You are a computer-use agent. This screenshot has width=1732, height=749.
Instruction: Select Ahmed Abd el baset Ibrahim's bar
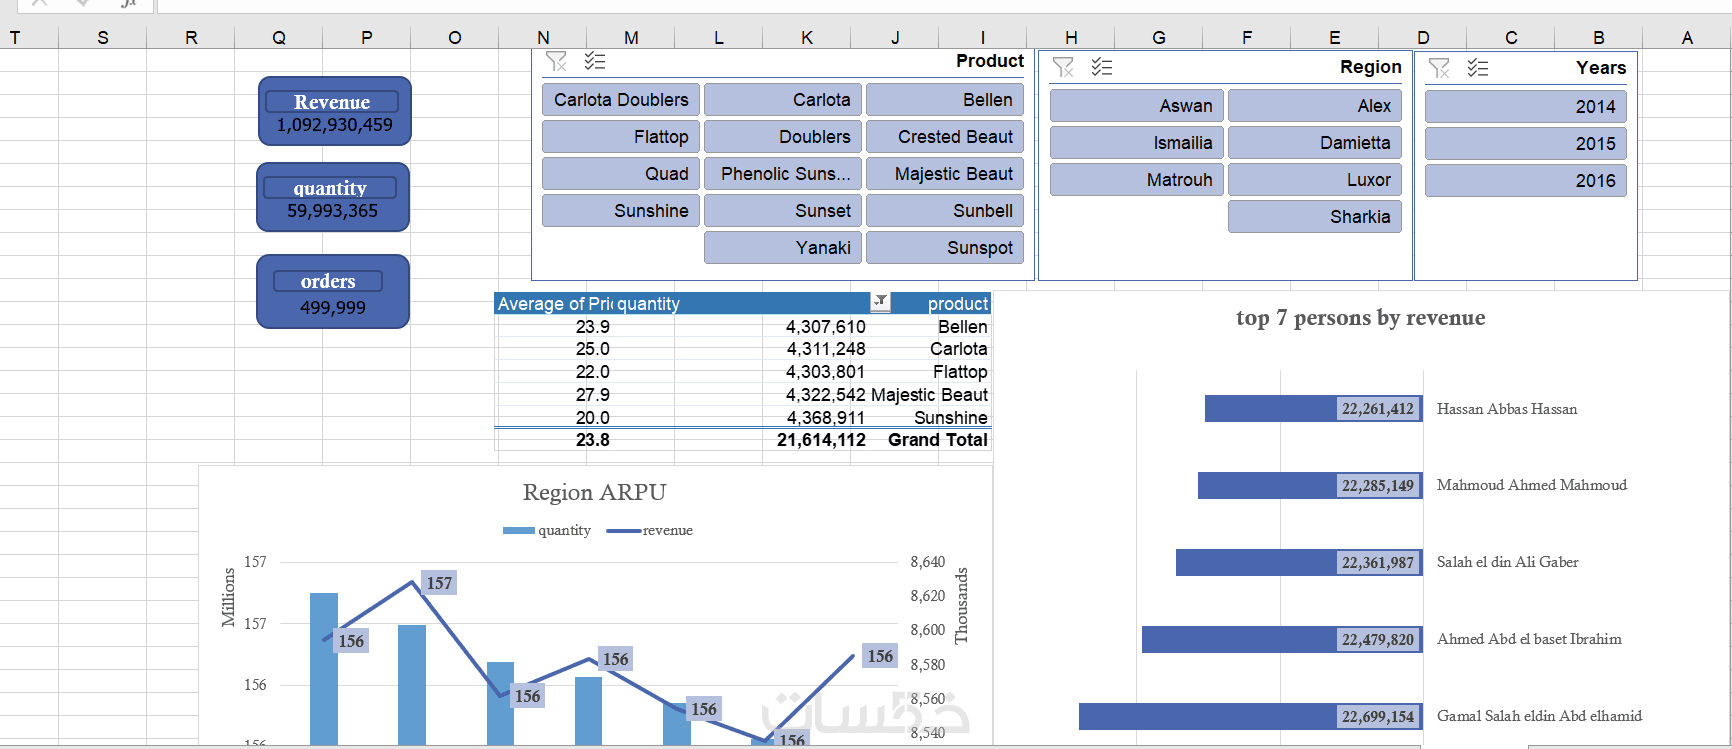tap(1282, 639)
